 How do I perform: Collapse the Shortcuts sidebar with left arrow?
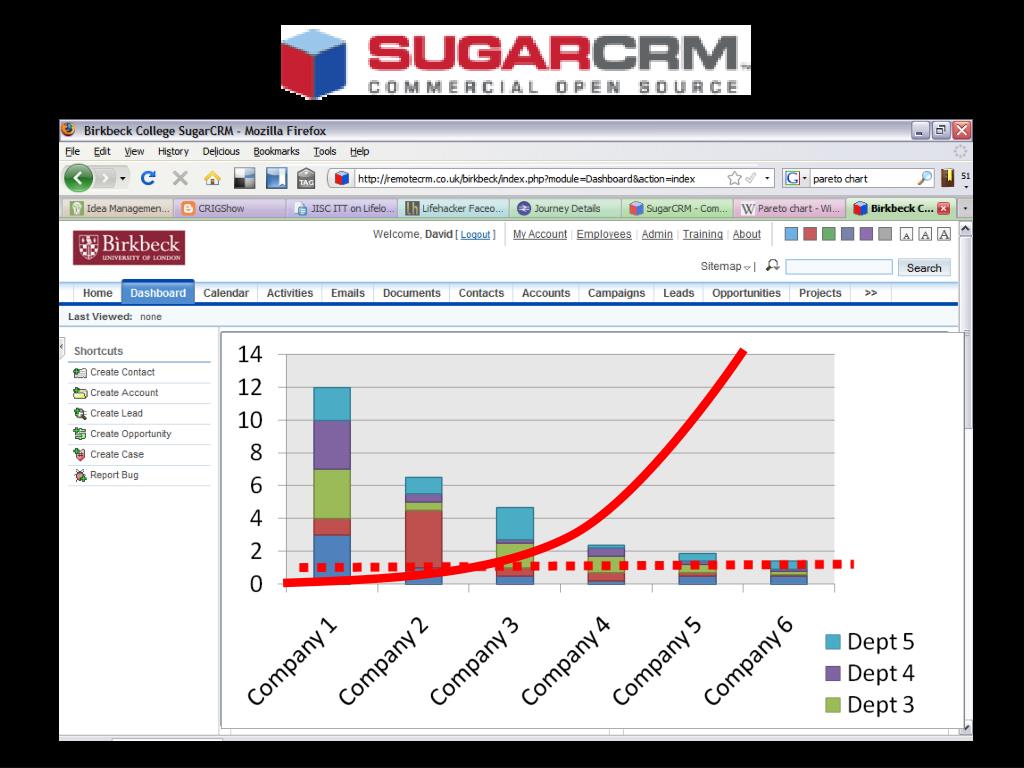[x=62, y=346]
